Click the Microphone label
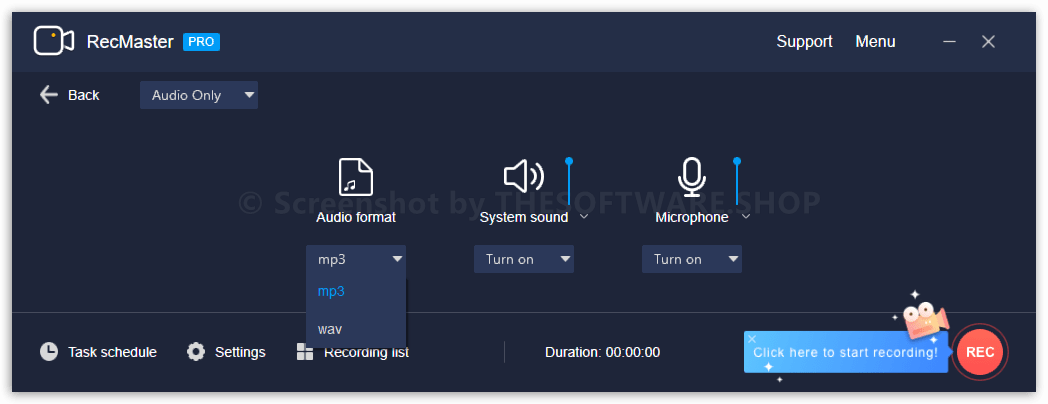 (x=692, y=217)
